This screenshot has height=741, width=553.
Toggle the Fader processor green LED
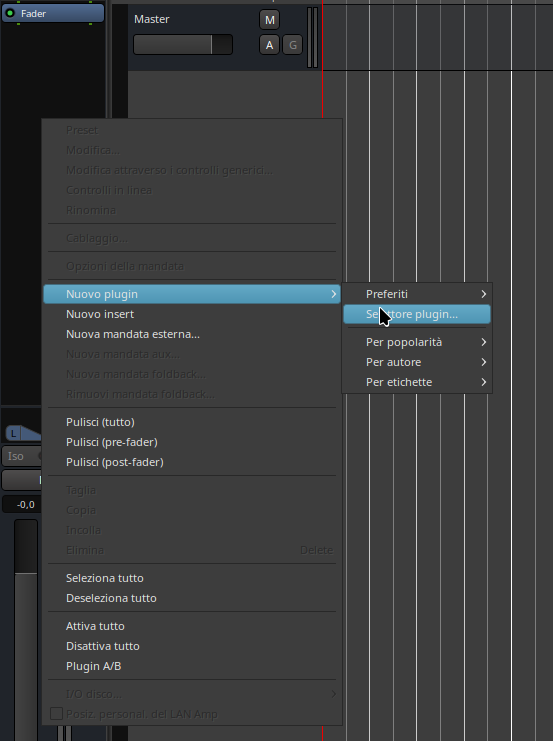point(9,13)
